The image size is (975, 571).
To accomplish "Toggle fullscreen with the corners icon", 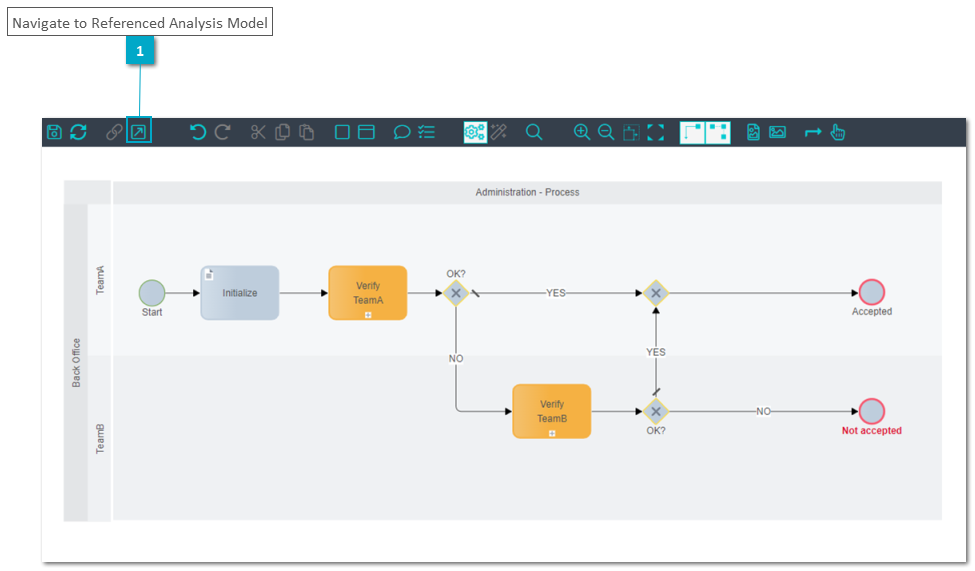I will coord(655,132).
